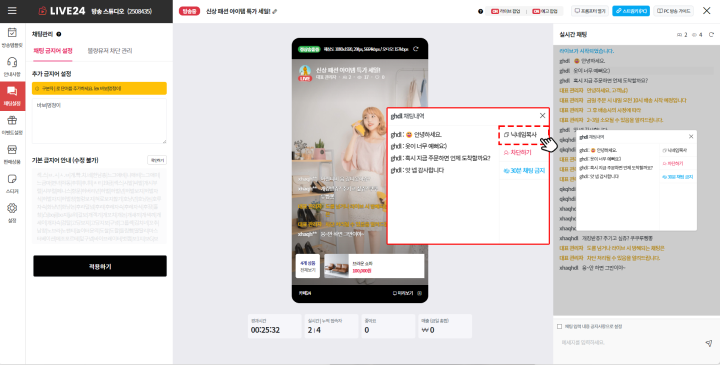The width and height of the screenshot is (720, 365).
Task: Click the ₩0 sales value box
Action: click(444, 326)
